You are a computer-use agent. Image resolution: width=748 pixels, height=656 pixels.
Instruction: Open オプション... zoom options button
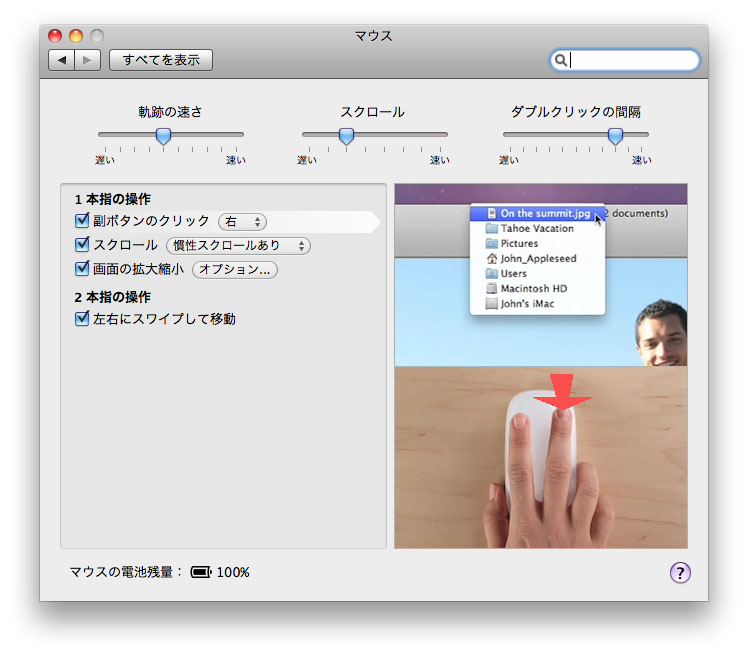[x=235, y=270]
